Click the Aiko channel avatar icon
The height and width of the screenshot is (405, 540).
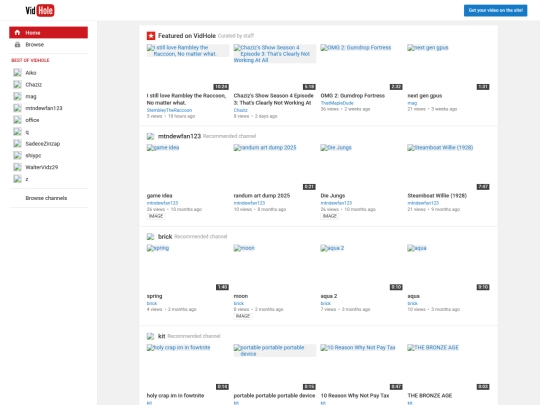click(17, 73)
